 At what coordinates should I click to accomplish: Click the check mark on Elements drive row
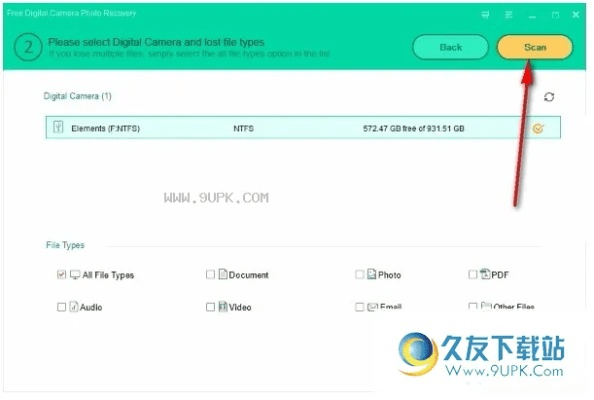pyautogui.click(x=538, y=128)
